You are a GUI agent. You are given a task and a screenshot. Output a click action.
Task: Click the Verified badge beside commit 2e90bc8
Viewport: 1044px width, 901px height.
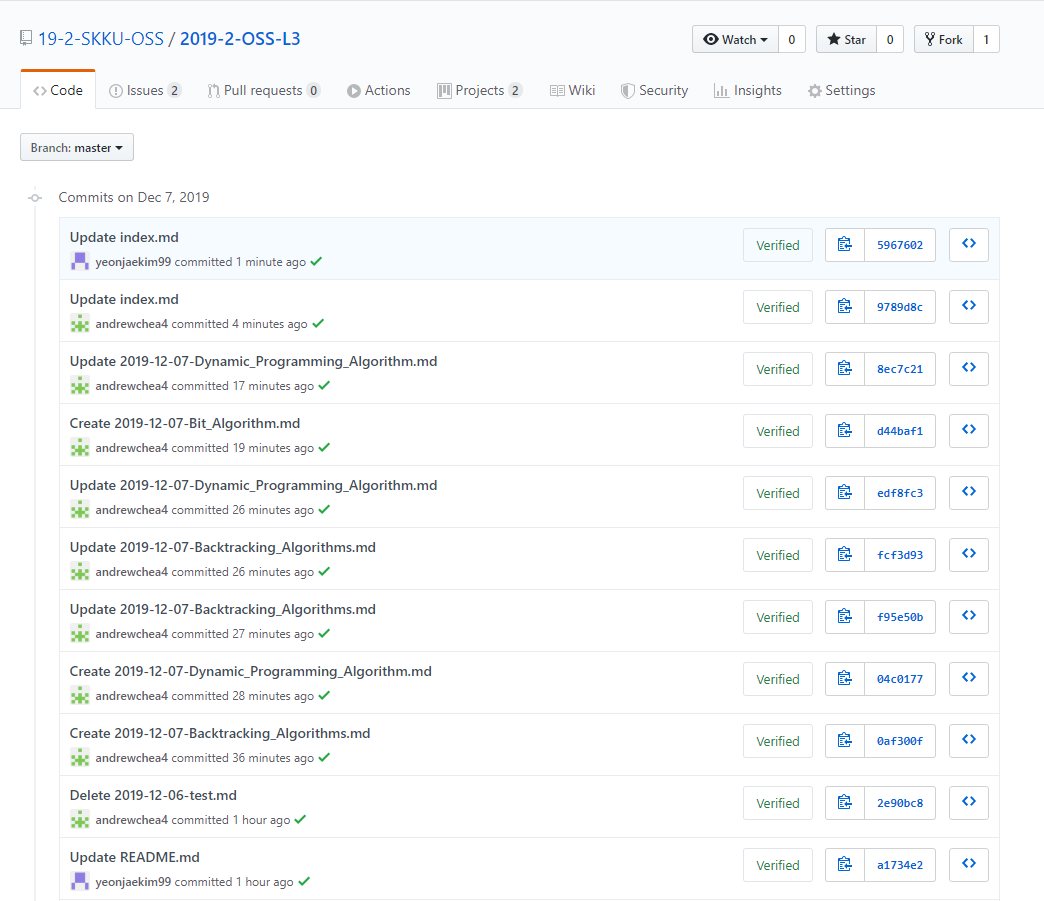coord(777,802)
